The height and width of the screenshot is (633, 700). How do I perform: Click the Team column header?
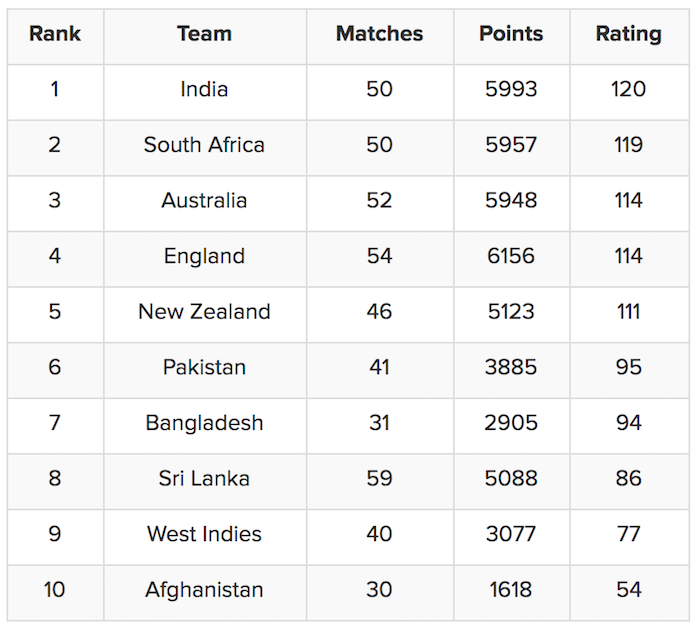[x=204, y=34]
